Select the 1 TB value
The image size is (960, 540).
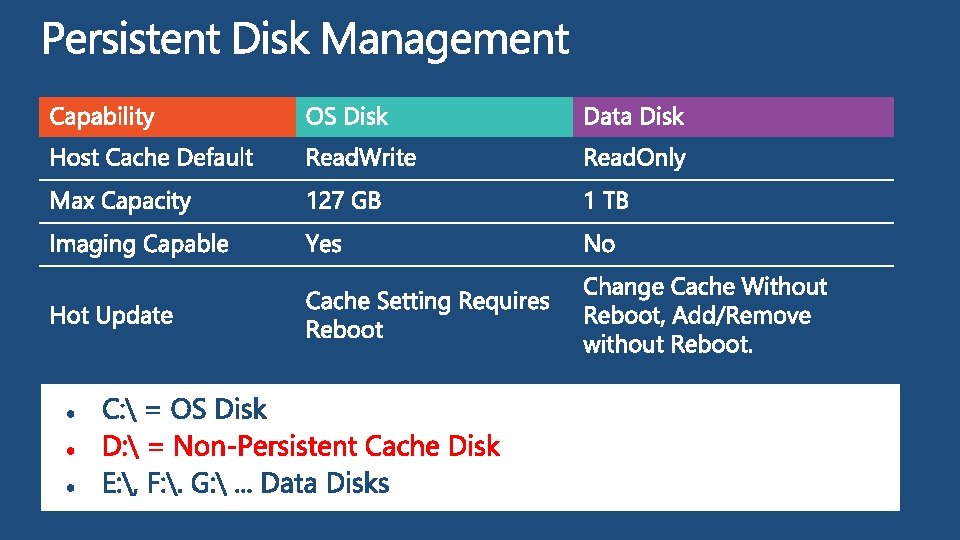[x=606, y=201]
